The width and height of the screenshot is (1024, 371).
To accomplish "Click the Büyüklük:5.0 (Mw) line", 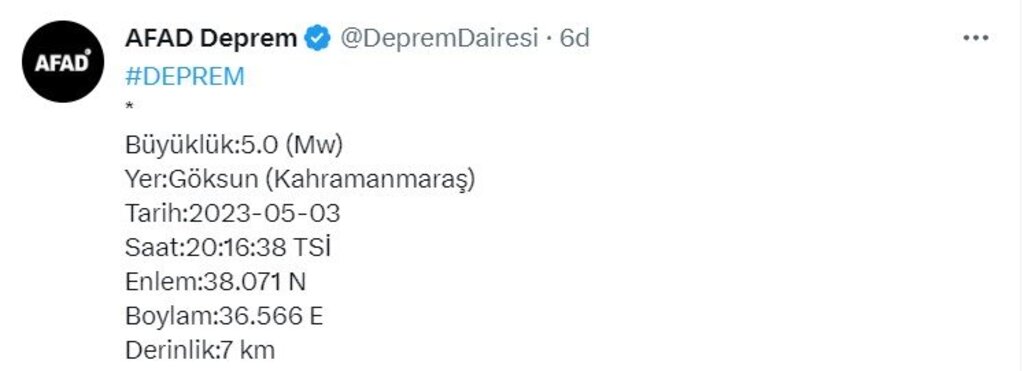I will (234, 146).
